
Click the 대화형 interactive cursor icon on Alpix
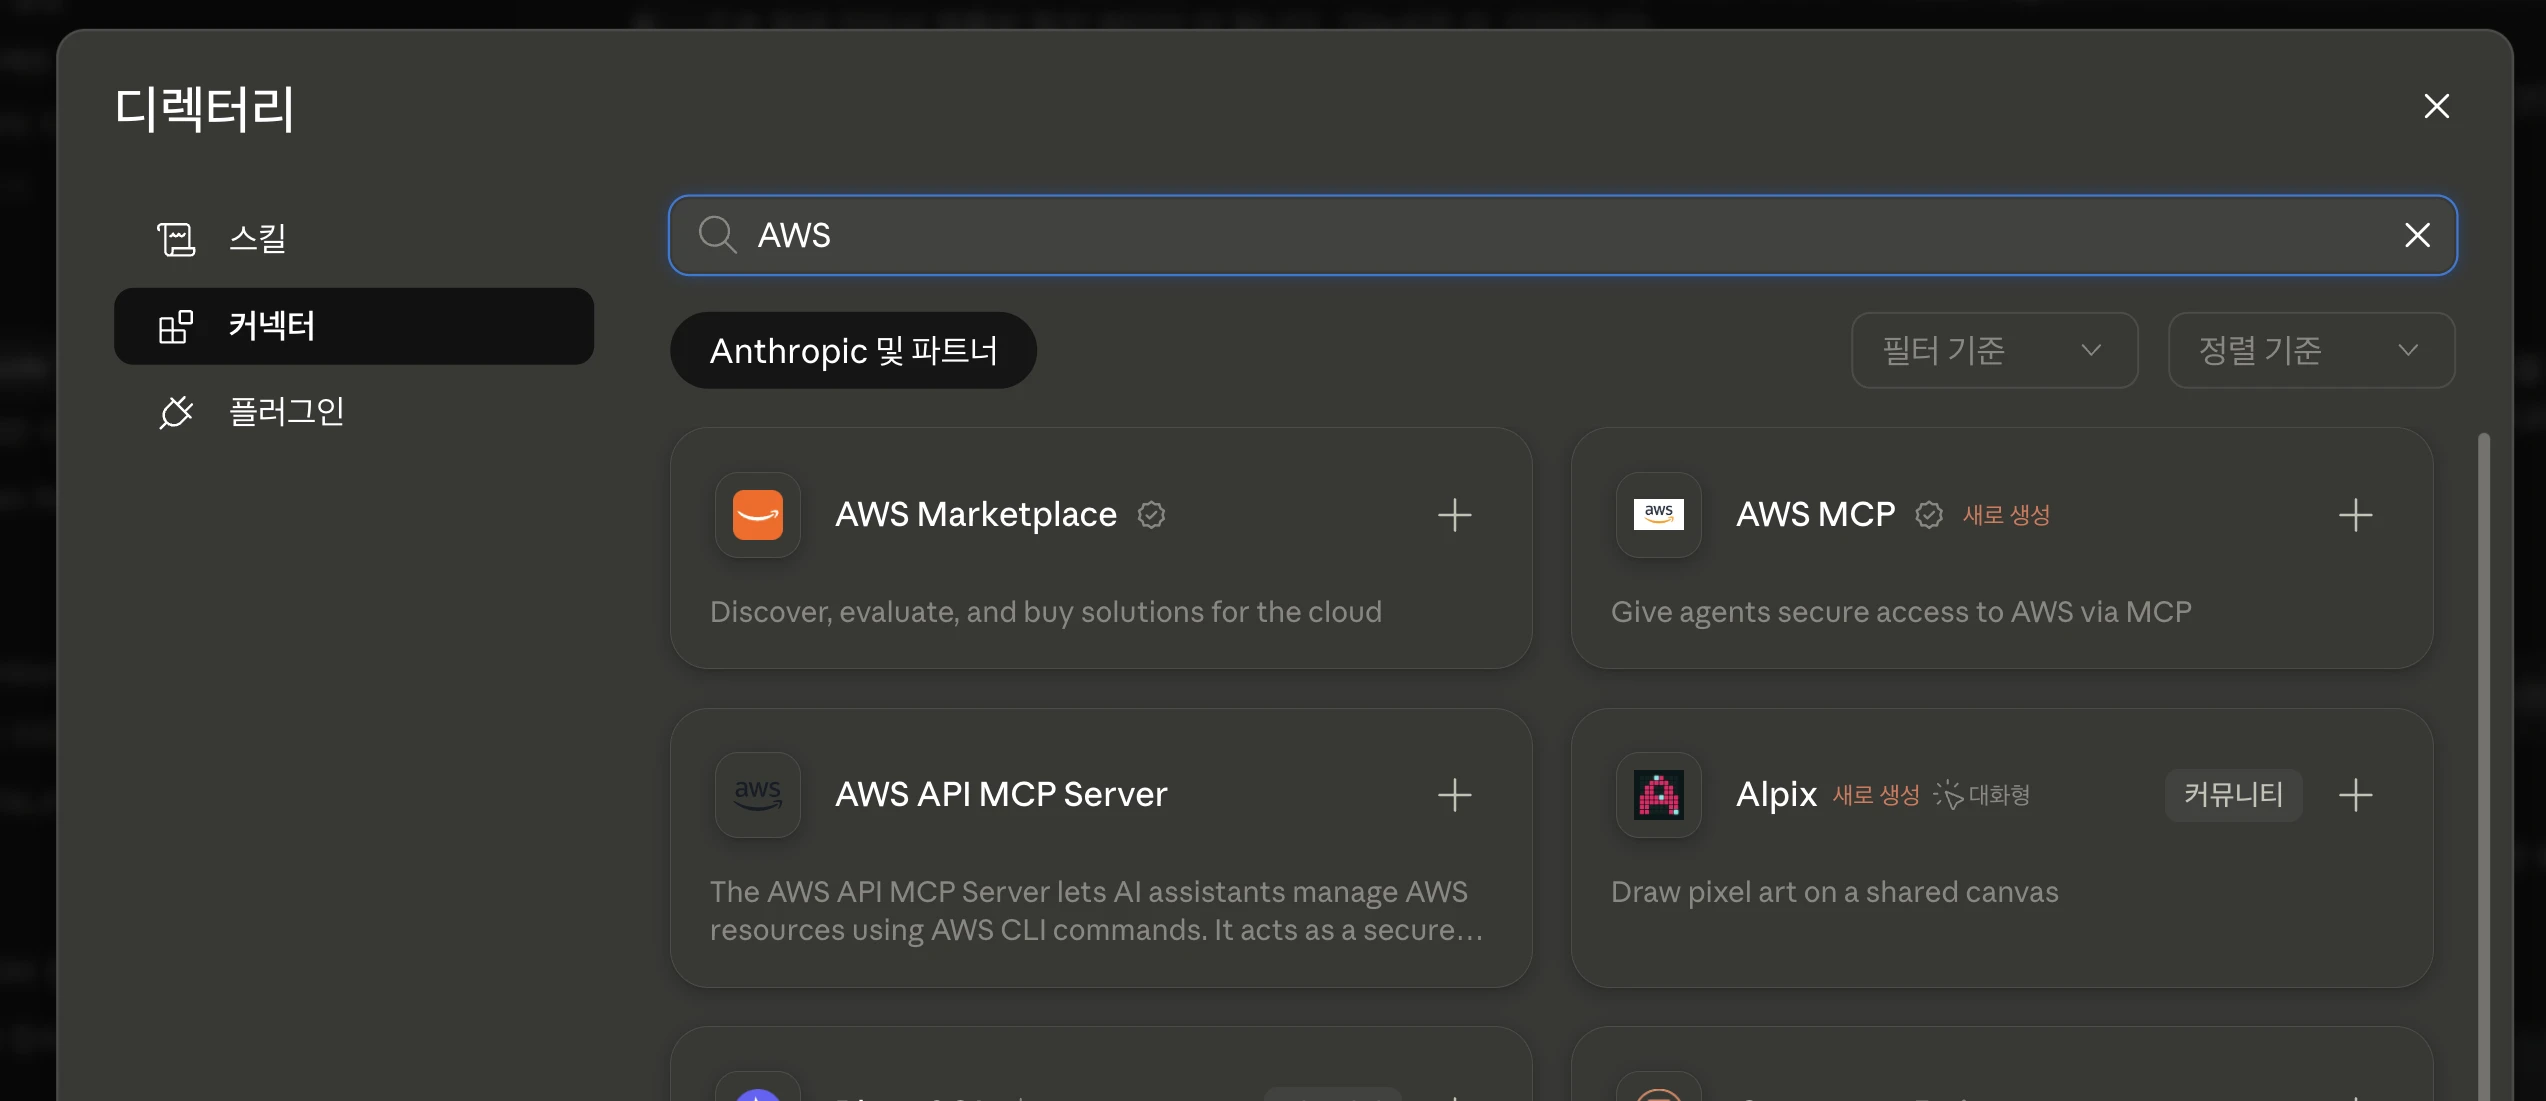(x=1948, y=795)
